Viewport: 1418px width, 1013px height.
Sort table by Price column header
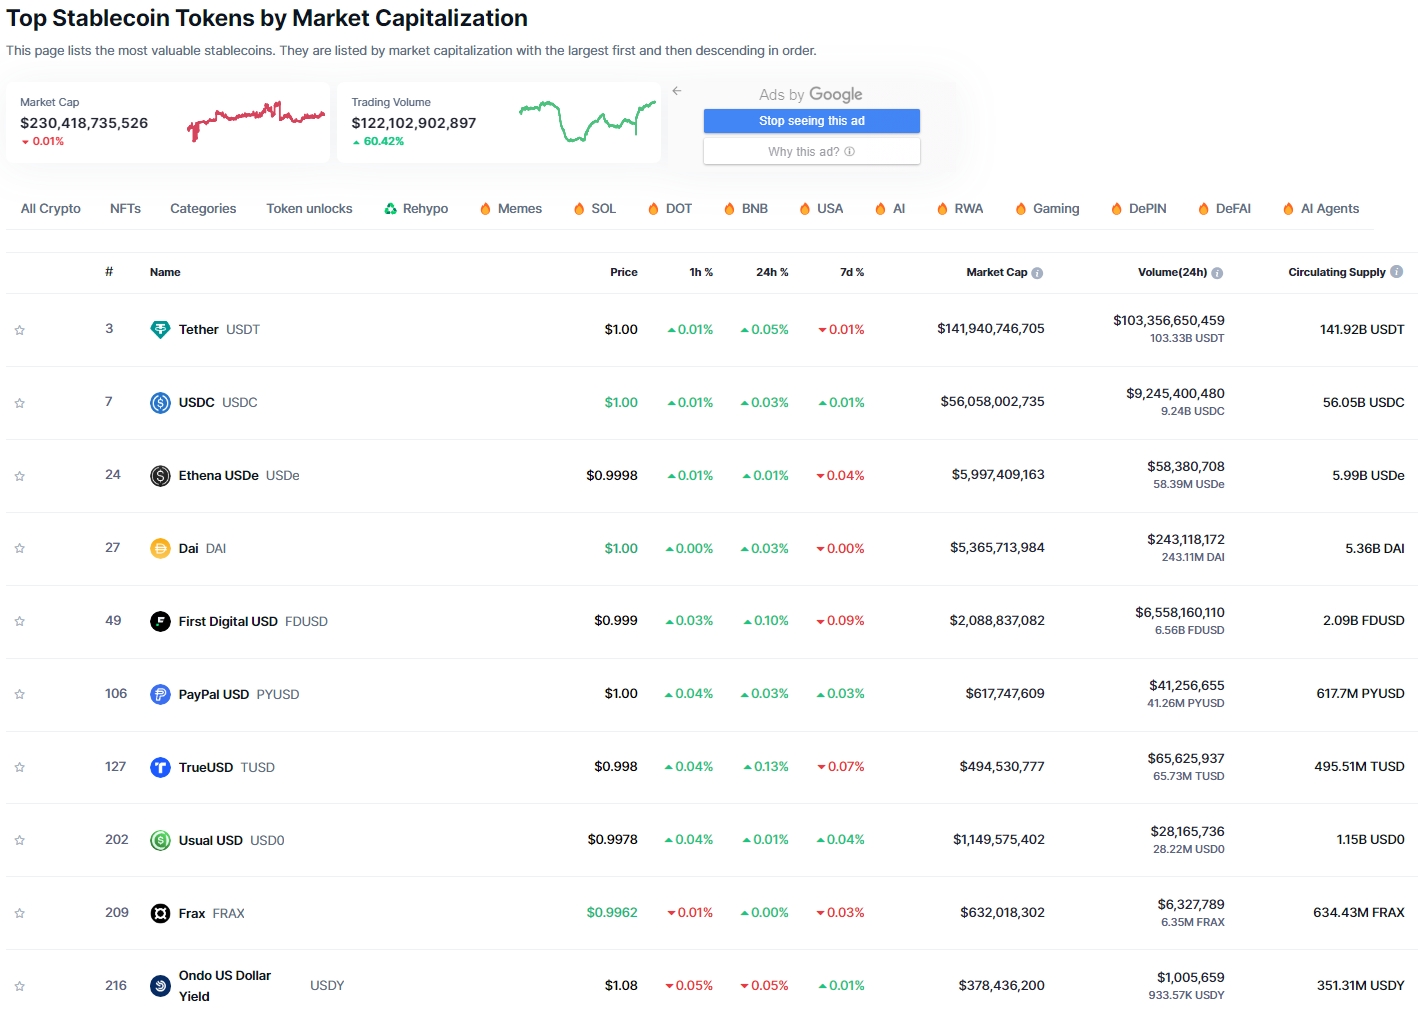click(623, 272)
